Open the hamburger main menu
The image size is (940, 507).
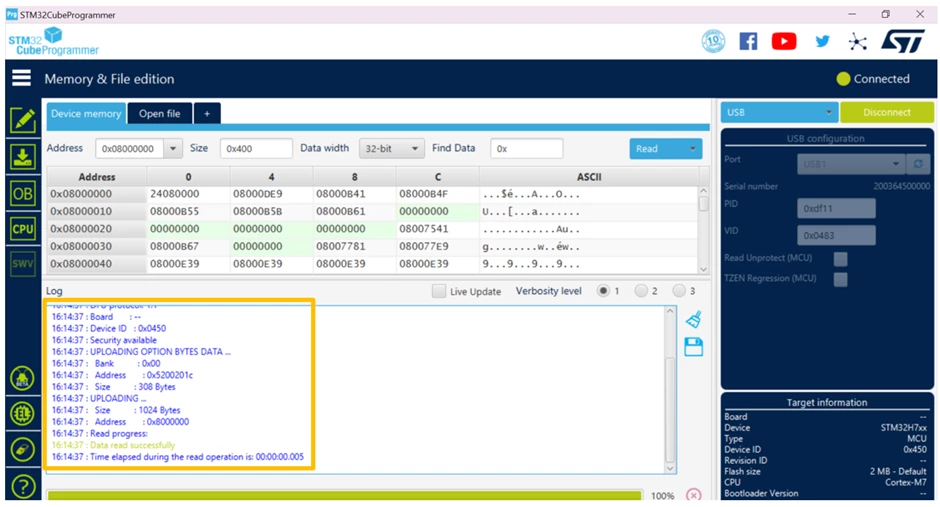[22, 79]
